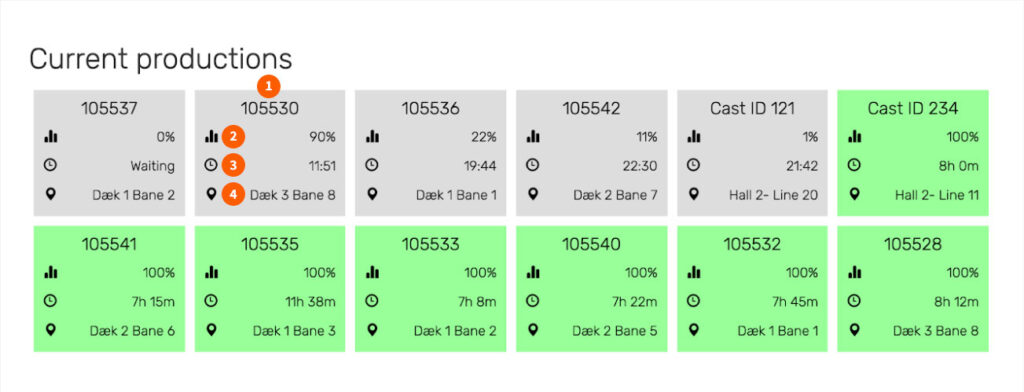
Task: Click the progress bar-chart icon in card 105537
Action: [50, 137]
